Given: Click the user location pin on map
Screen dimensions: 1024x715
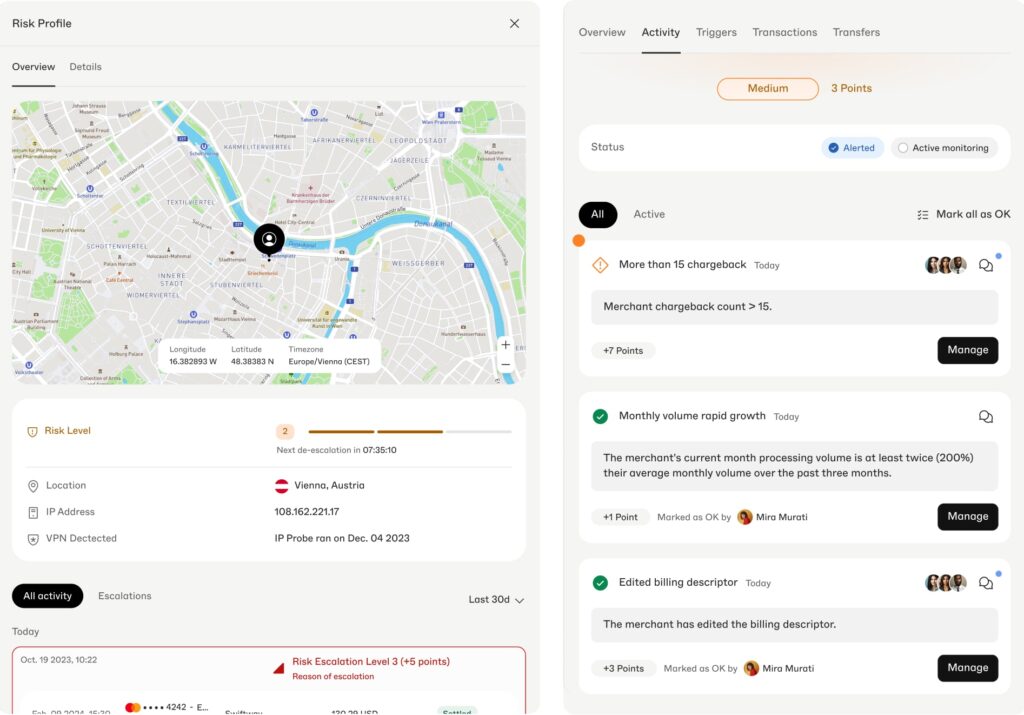Looking at the screenshot, I should [x=269, y=240].
